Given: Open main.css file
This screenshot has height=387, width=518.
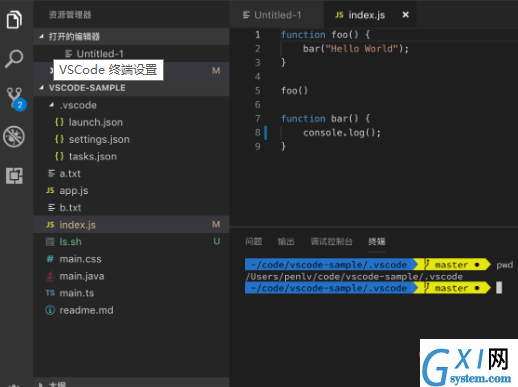Looking at the screenshot, I should tap(131, 259).
